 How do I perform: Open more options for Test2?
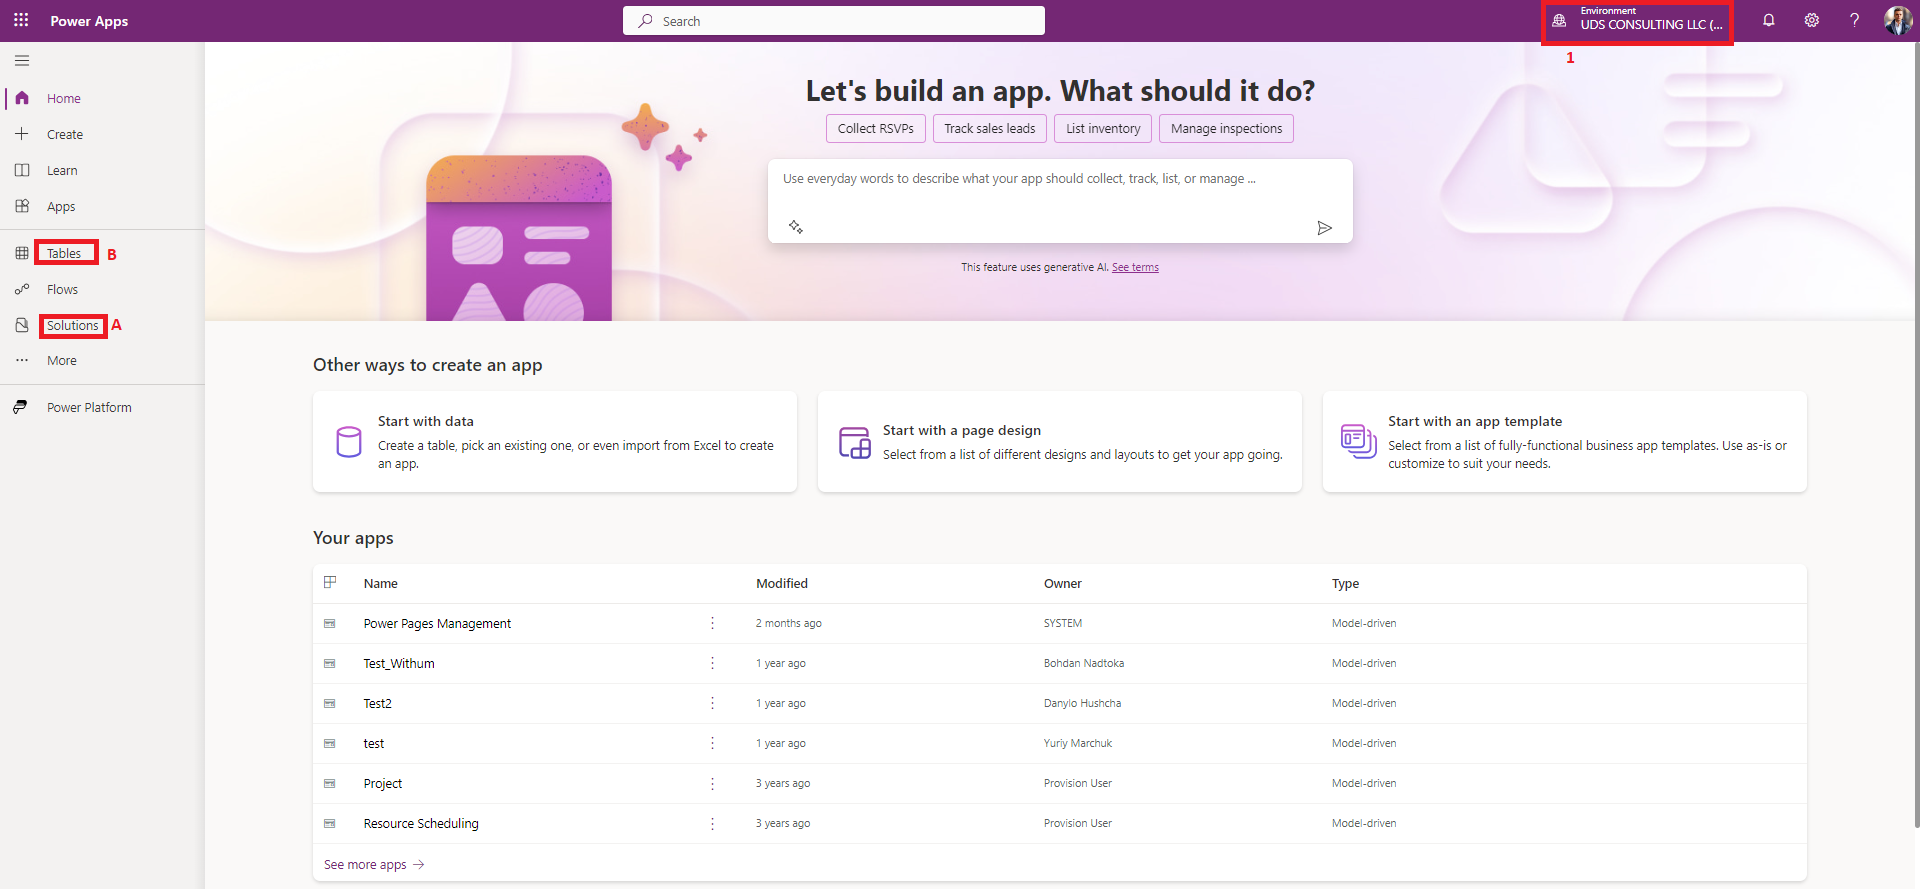(x=713, y=703)
